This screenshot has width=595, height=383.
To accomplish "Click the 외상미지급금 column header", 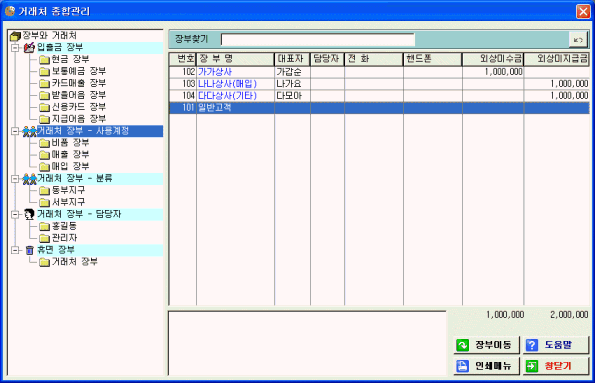I will click(556, 59).
